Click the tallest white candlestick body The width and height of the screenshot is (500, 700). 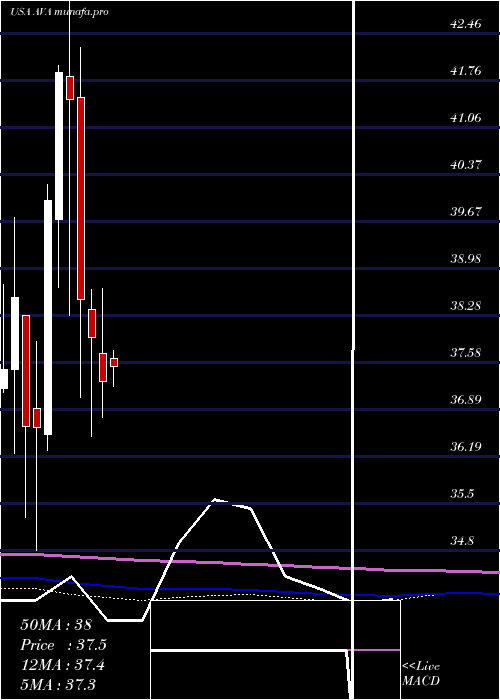tap(48, 317)
